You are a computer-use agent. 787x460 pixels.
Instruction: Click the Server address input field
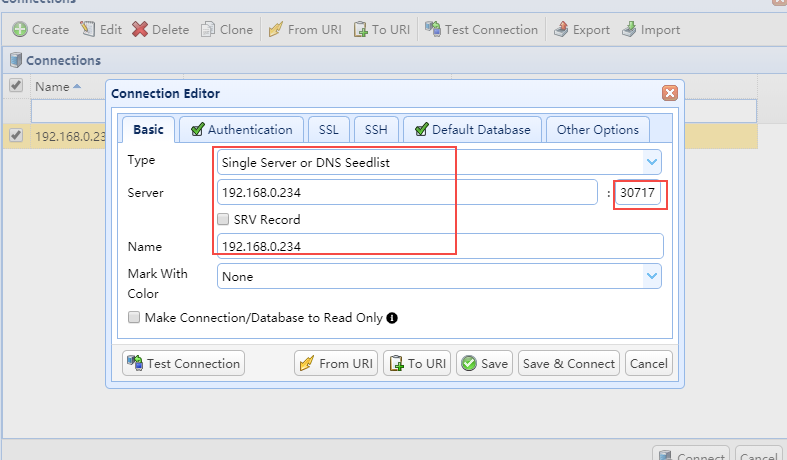point(407,192)
